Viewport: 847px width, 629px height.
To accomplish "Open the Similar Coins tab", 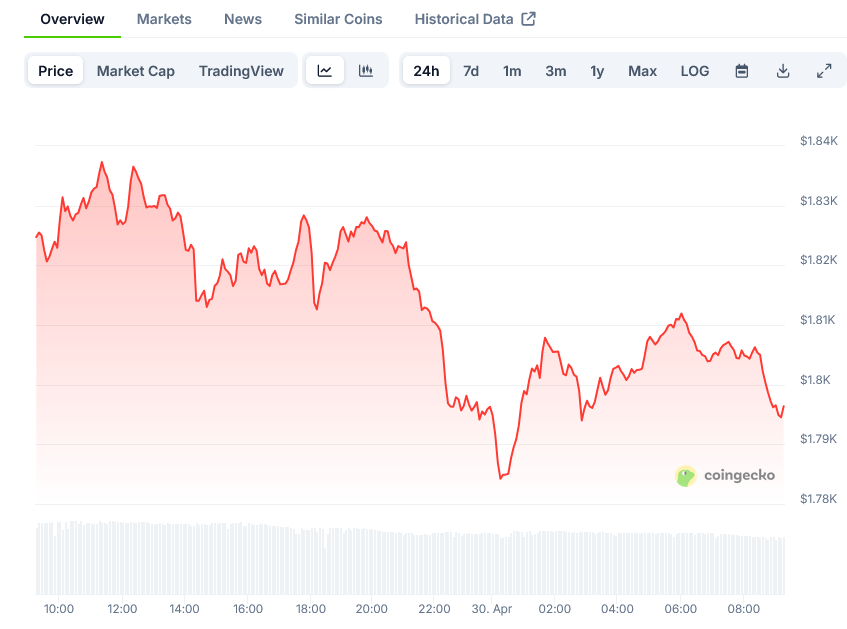I will (338, 19).
